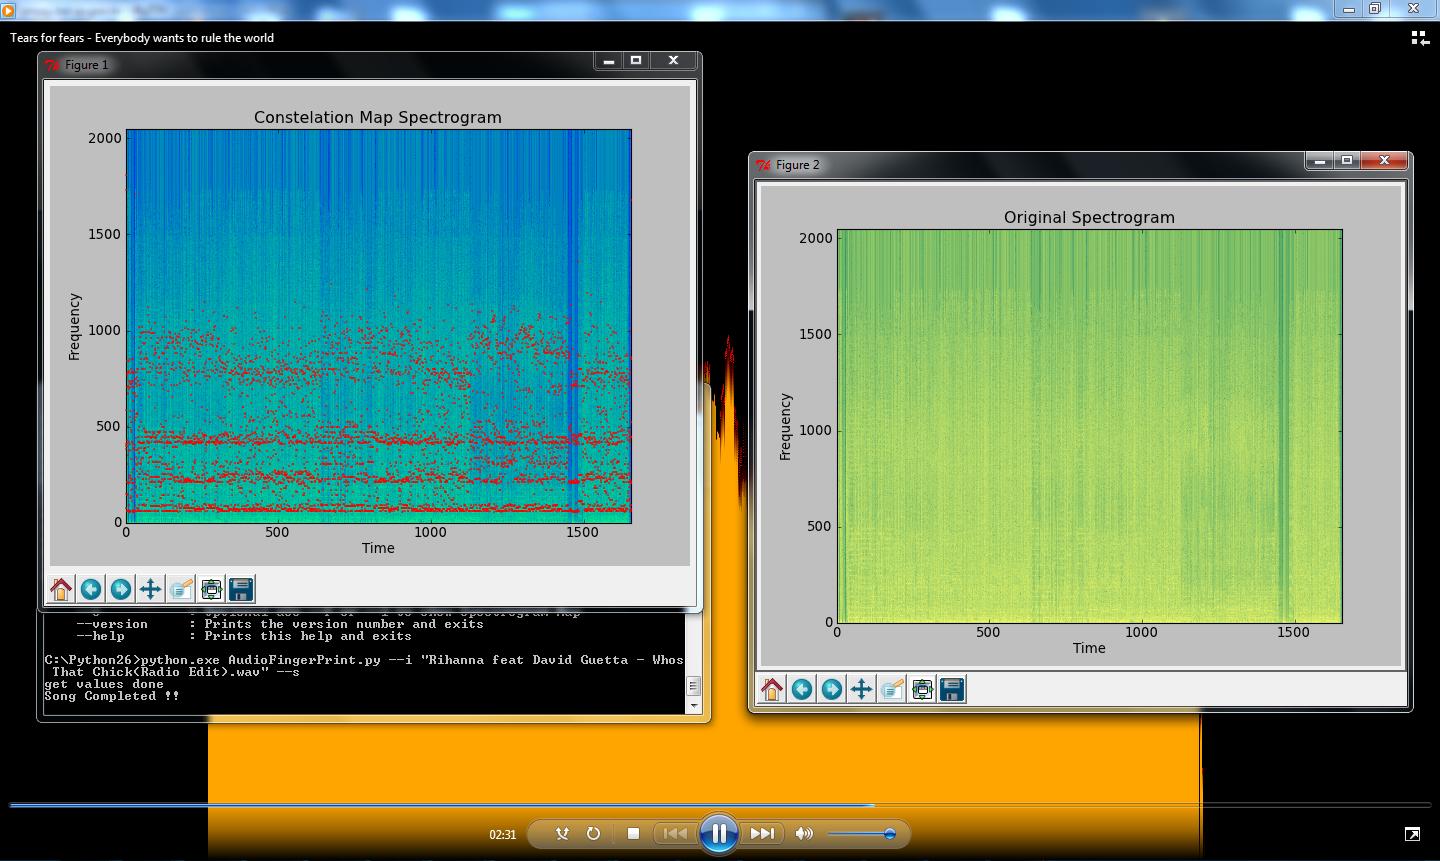Activate the Pan tool in Figure 2
The height and width of the screenshot is (861, 1440).
[862, 689]
